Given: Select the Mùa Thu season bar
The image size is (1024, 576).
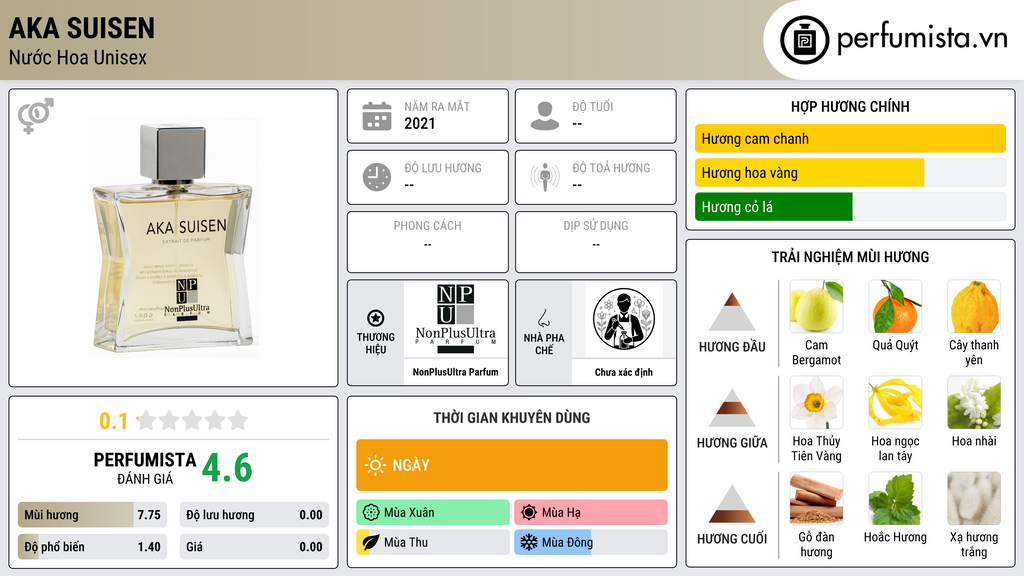Looking at the screenshot, I should tap(433, 542).
